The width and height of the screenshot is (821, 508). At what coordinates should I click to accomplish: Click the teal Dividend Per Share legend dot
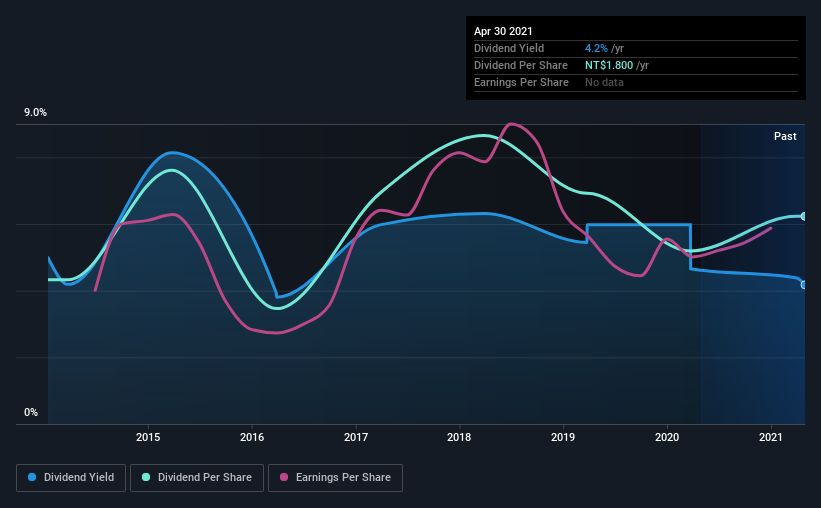146,477
